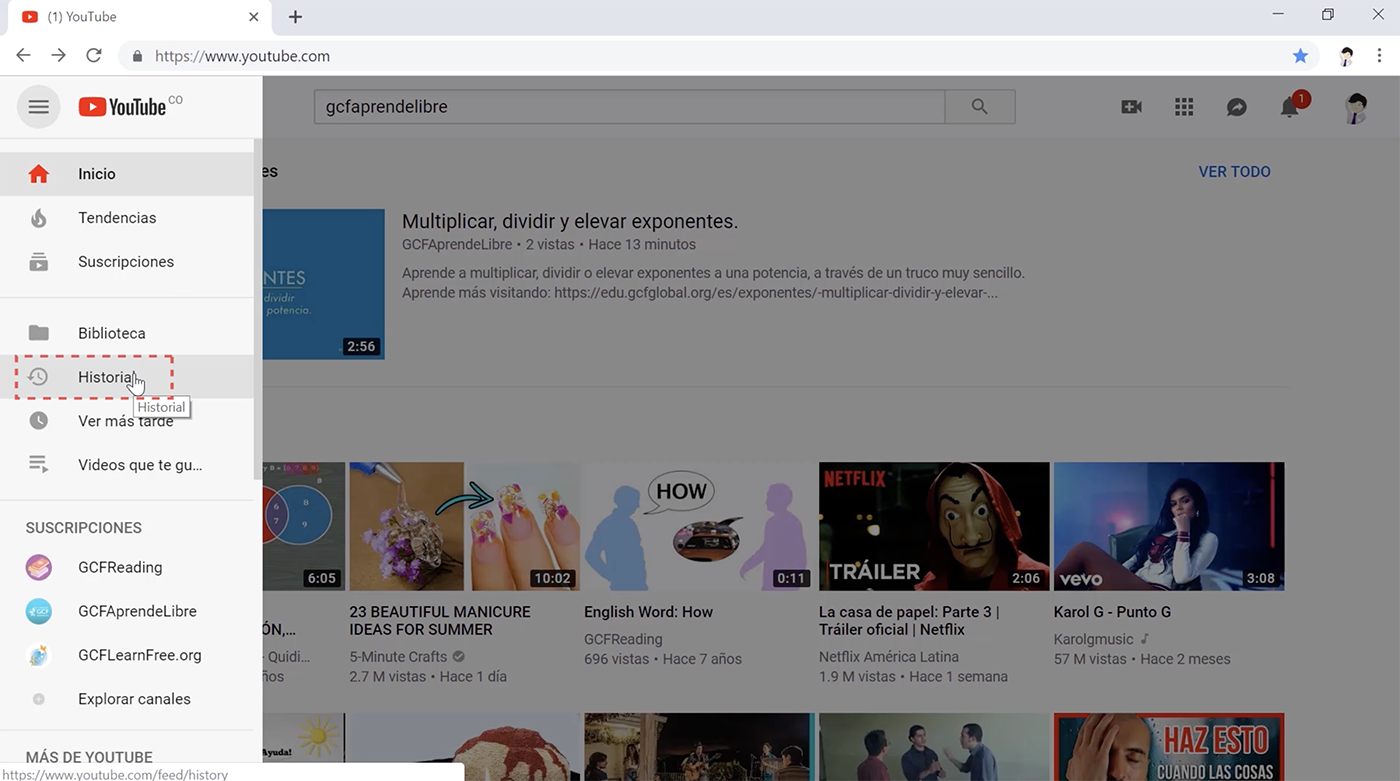Image resolution: width=1400 pixels, height=781 pixels.
Task: Open La casa de papel trailer thumbnail
Action: click(x=934, y=526)
